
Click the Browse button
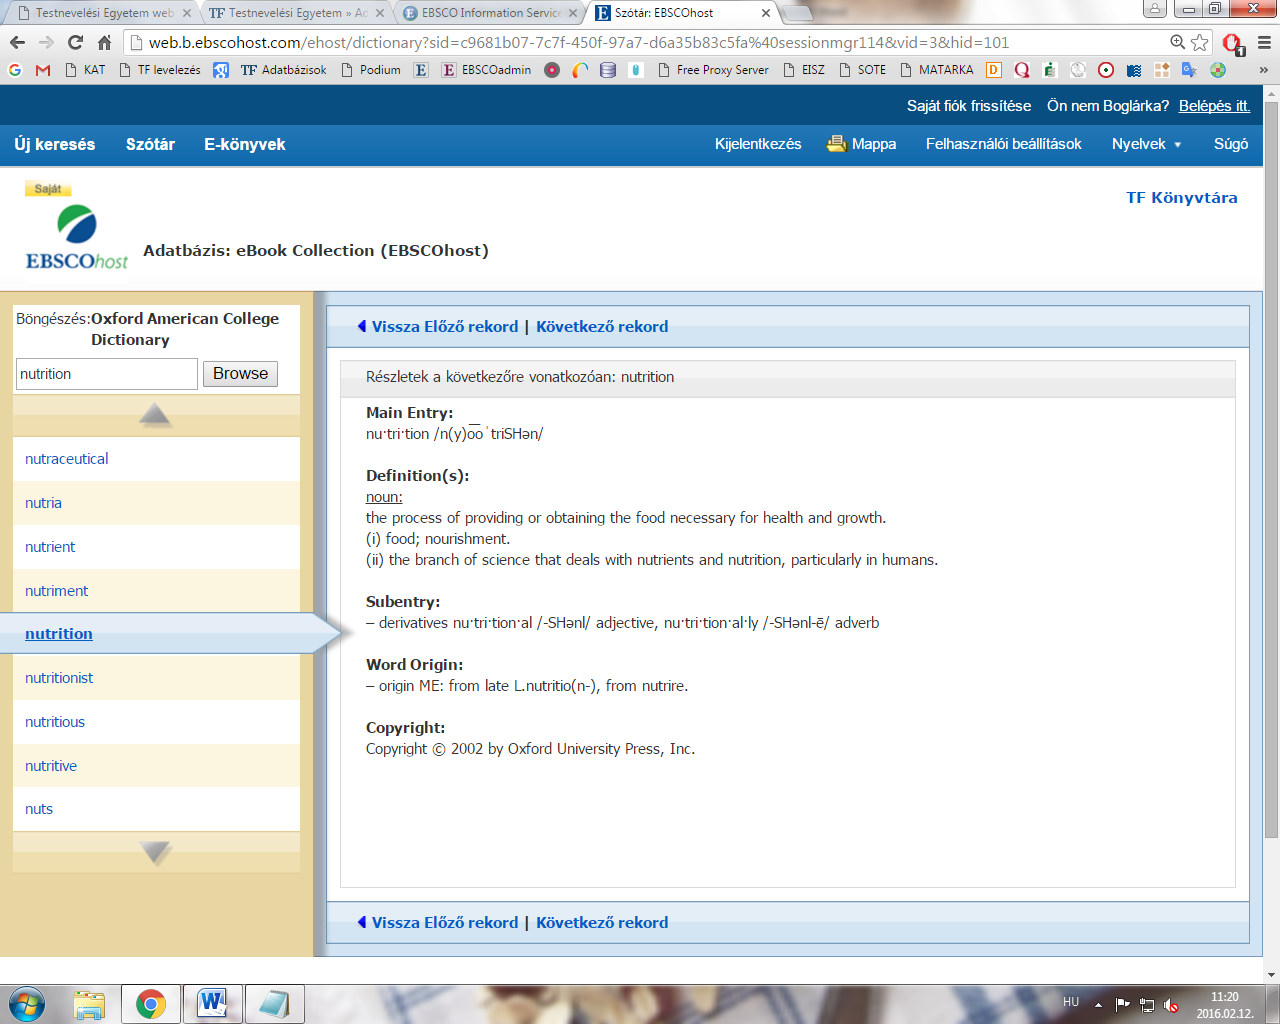point(240,374)
